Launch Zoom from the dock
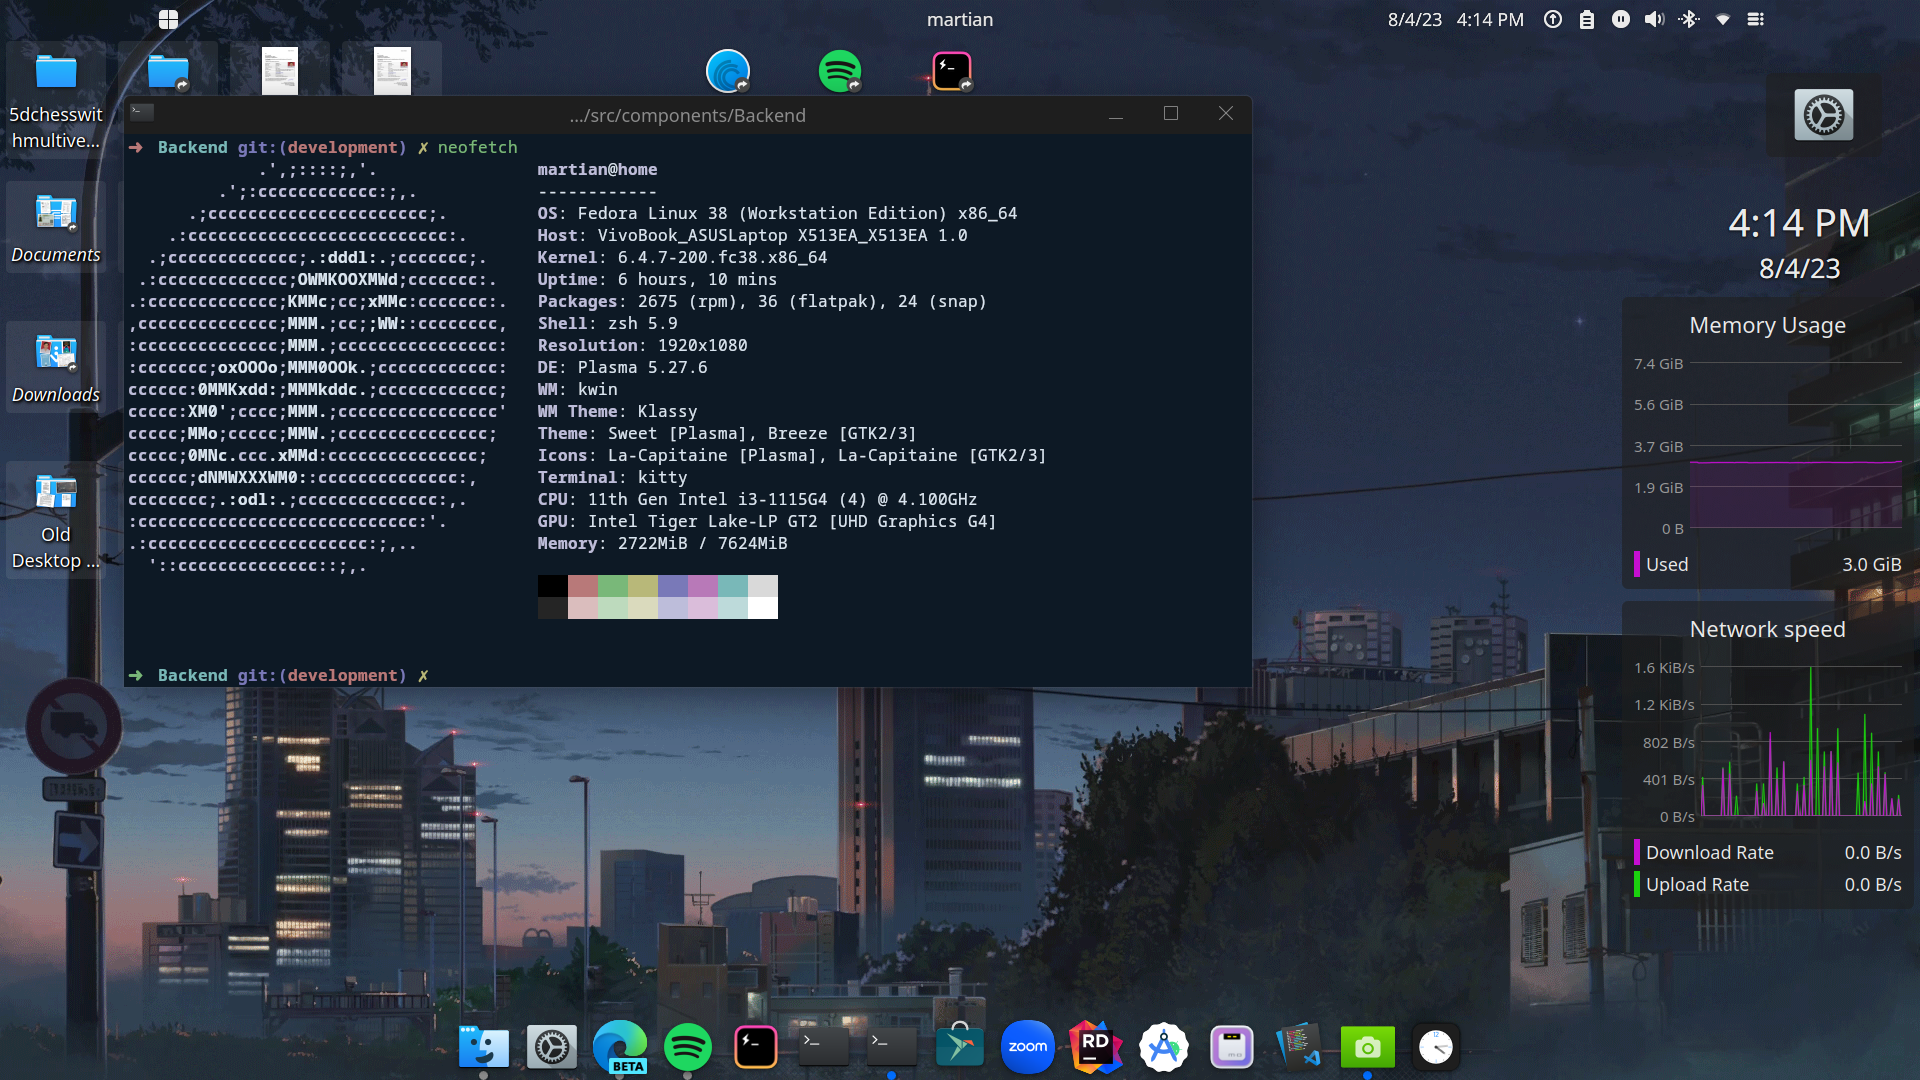Image resolution: width=1920 pixels, height=1080 pixels. pos(1028,1047)
